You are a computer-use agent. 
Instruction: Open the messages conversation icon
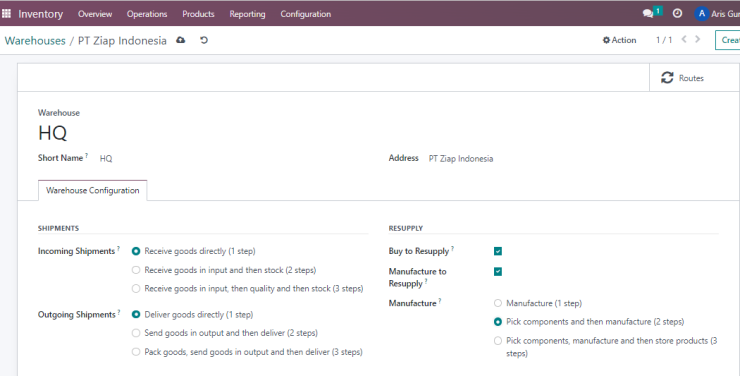648,14
